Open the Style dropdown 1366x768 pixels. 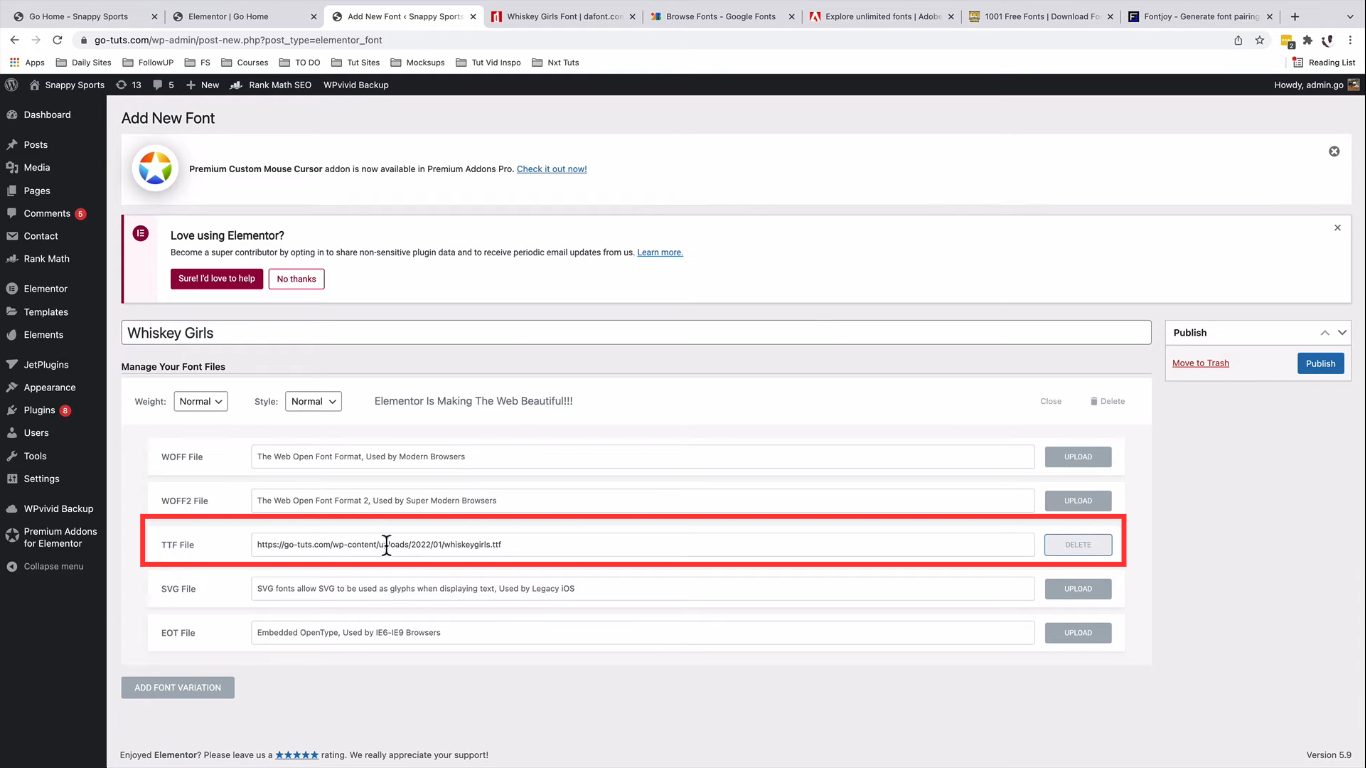313,401
